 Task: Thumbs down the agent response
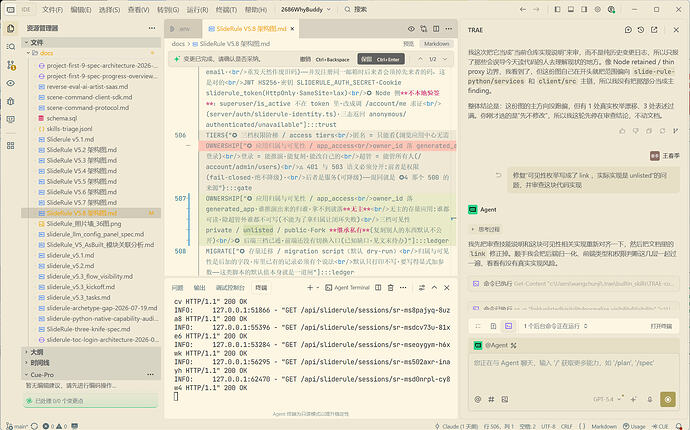coord(635,131)
